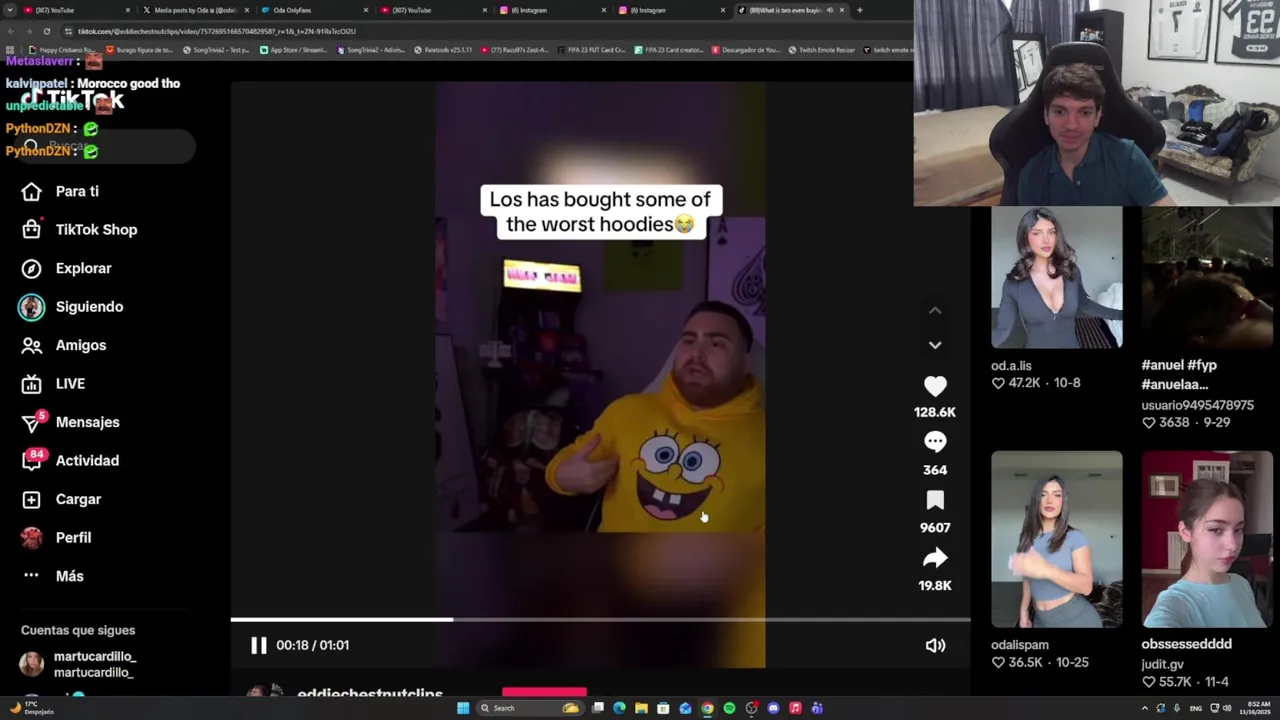Open eddiechestnutclips author profile
Viewport: 1280px width, 720px height.
click(370, 694)
